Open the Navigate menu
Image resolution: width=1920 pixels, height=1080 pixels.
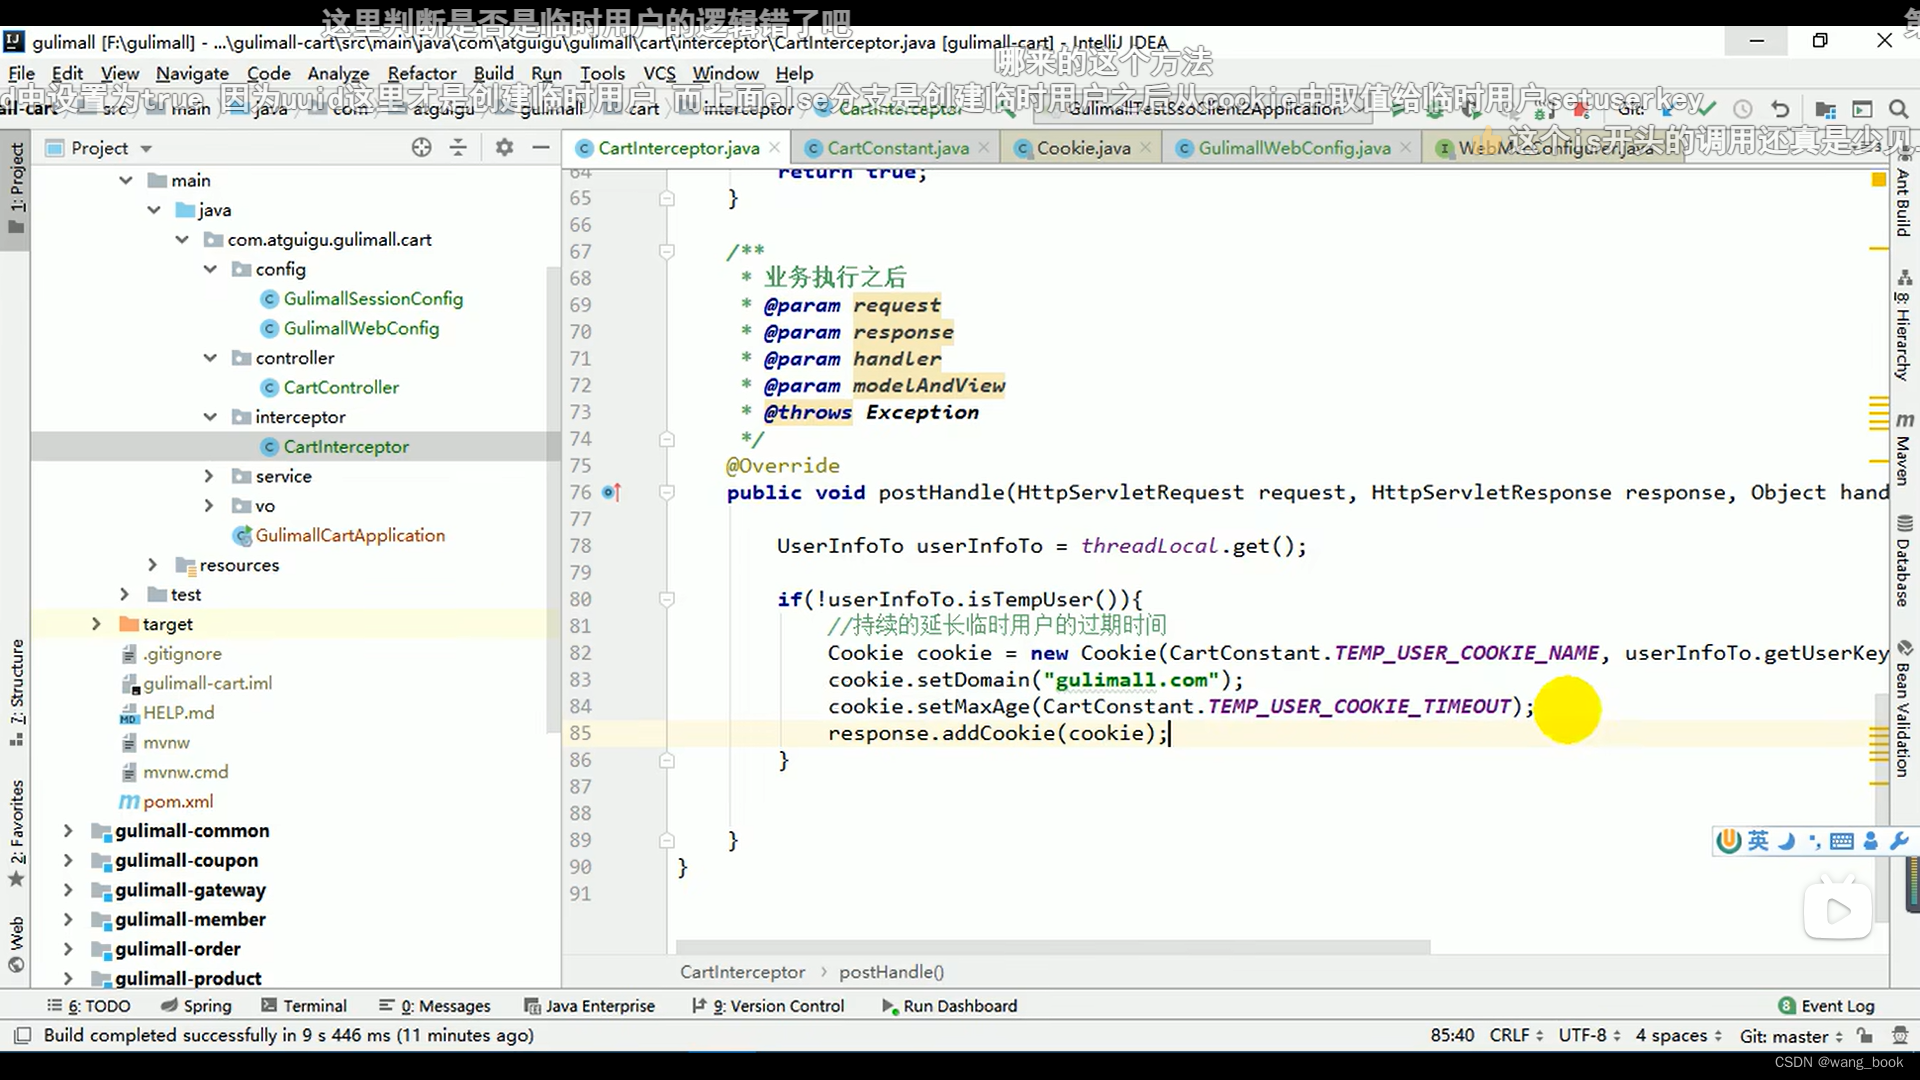[x=192, y=73]
